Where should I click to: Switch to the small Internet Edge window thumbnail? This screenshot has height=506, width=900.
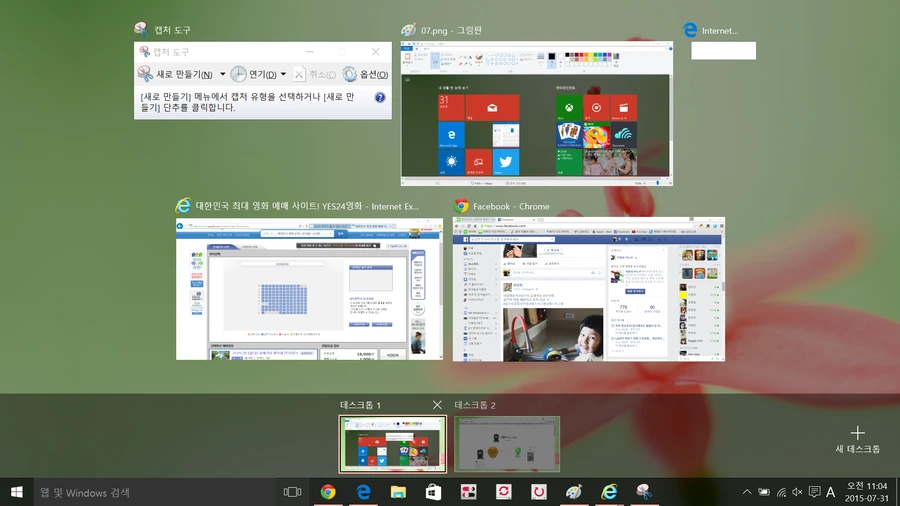point(723,50)
